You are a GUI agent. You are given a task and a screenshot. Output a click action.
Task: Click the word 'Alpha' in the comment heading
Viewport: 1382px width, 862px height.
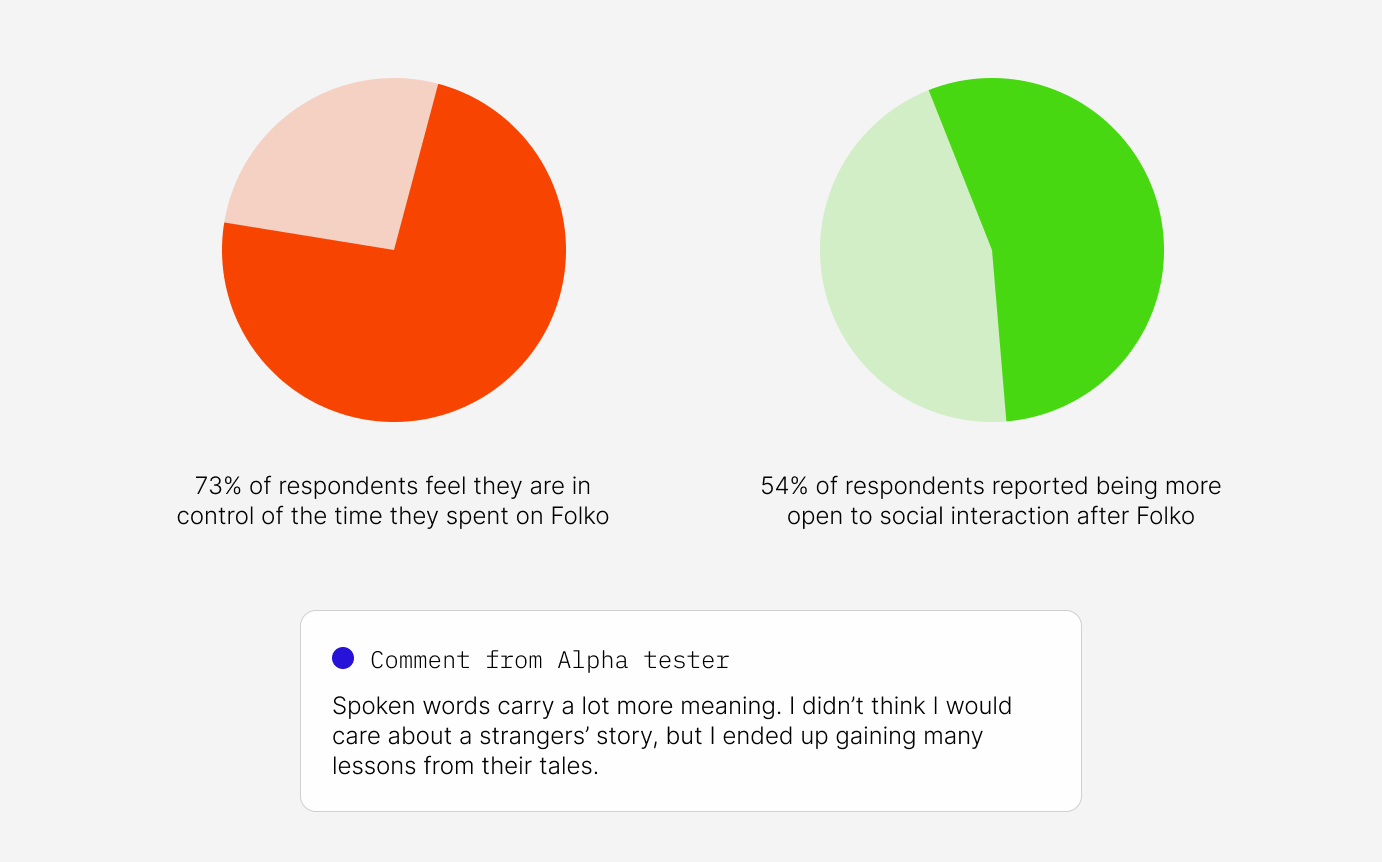(x=593, y=660)
